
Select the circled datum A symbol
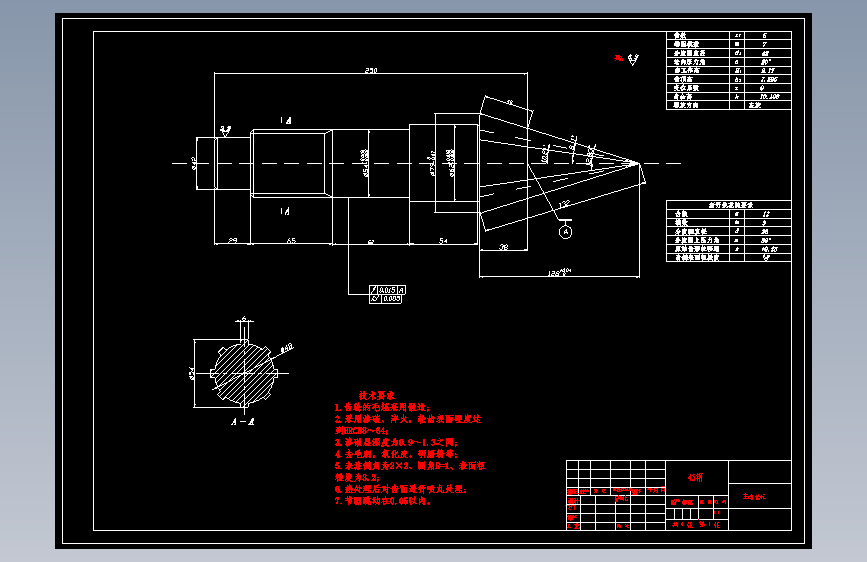tap(565, 232)
